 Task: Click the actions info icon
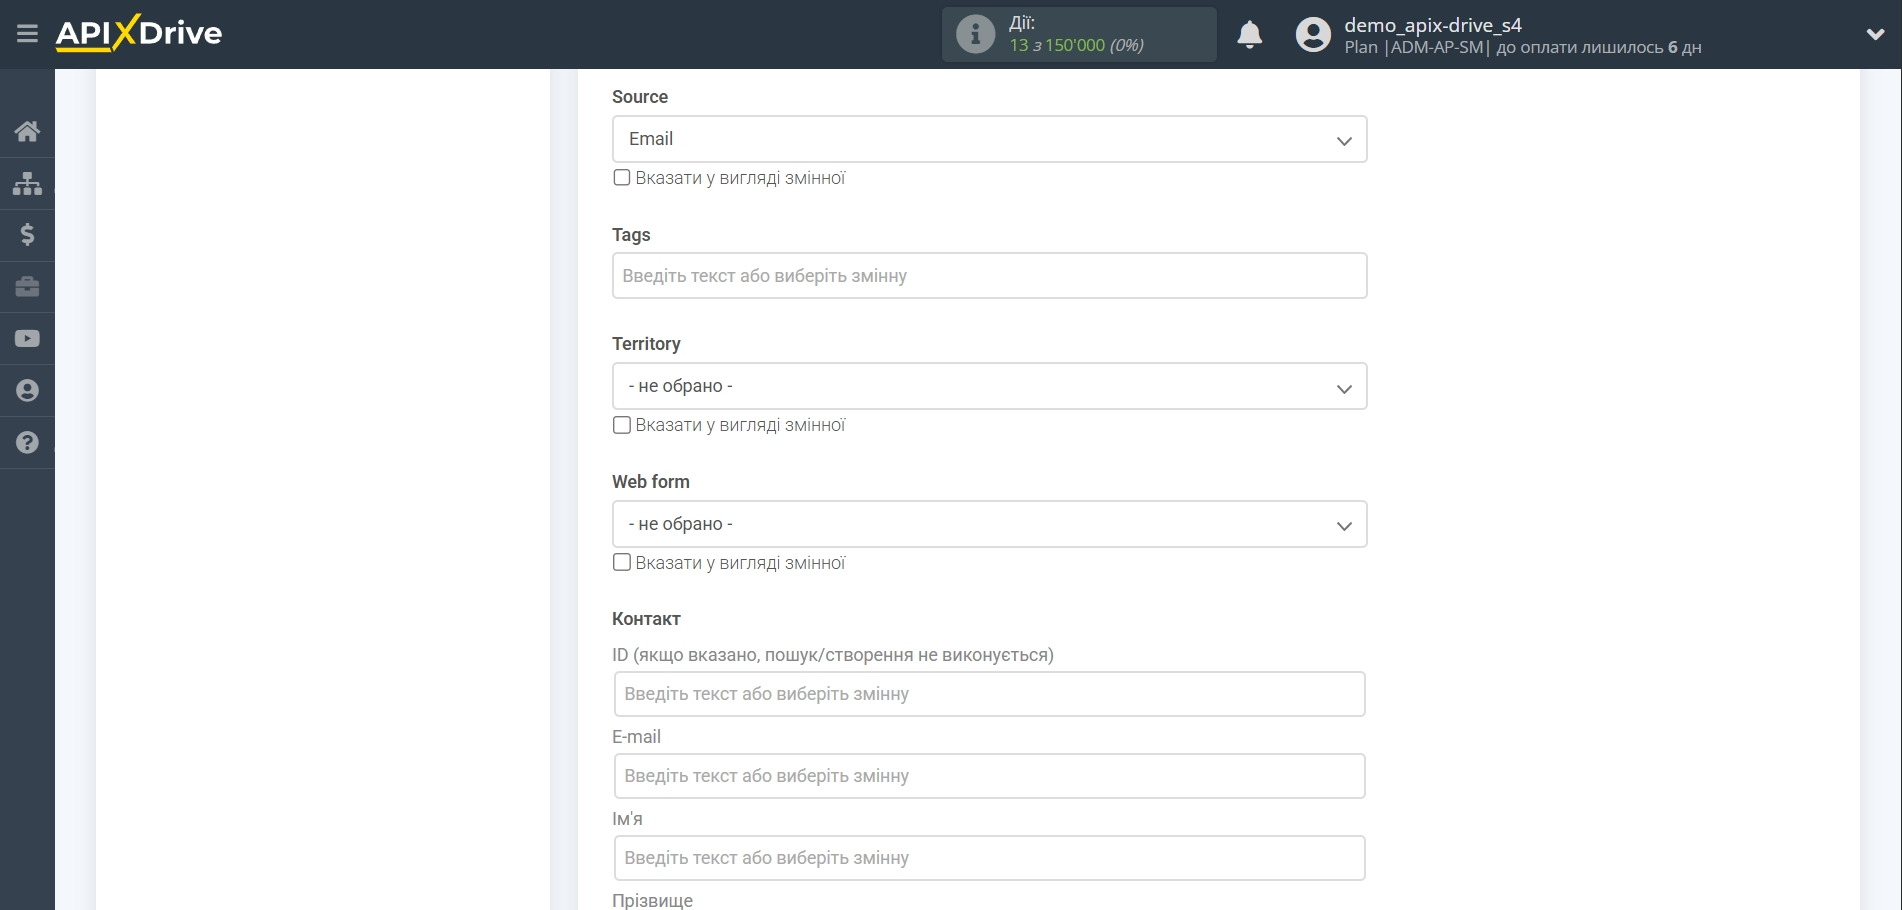pos(975,34)
